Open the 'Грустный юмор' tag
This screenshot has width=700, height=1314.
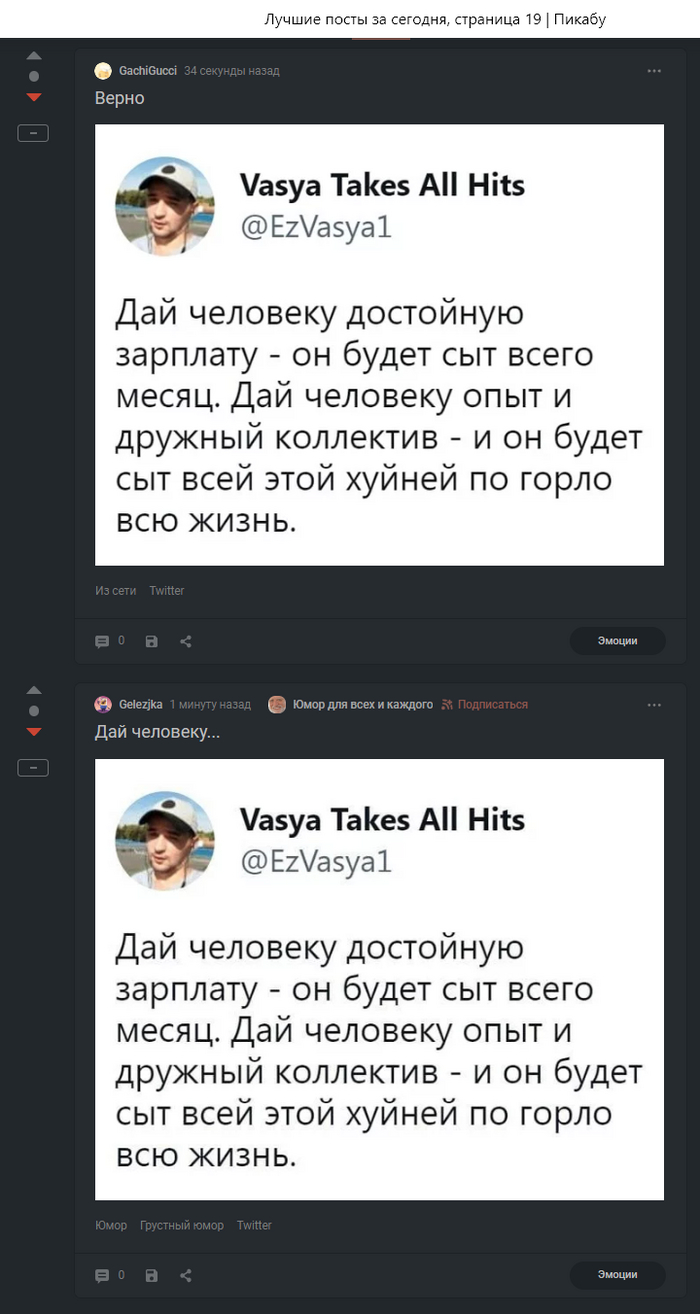click(x=182, y=1225)
